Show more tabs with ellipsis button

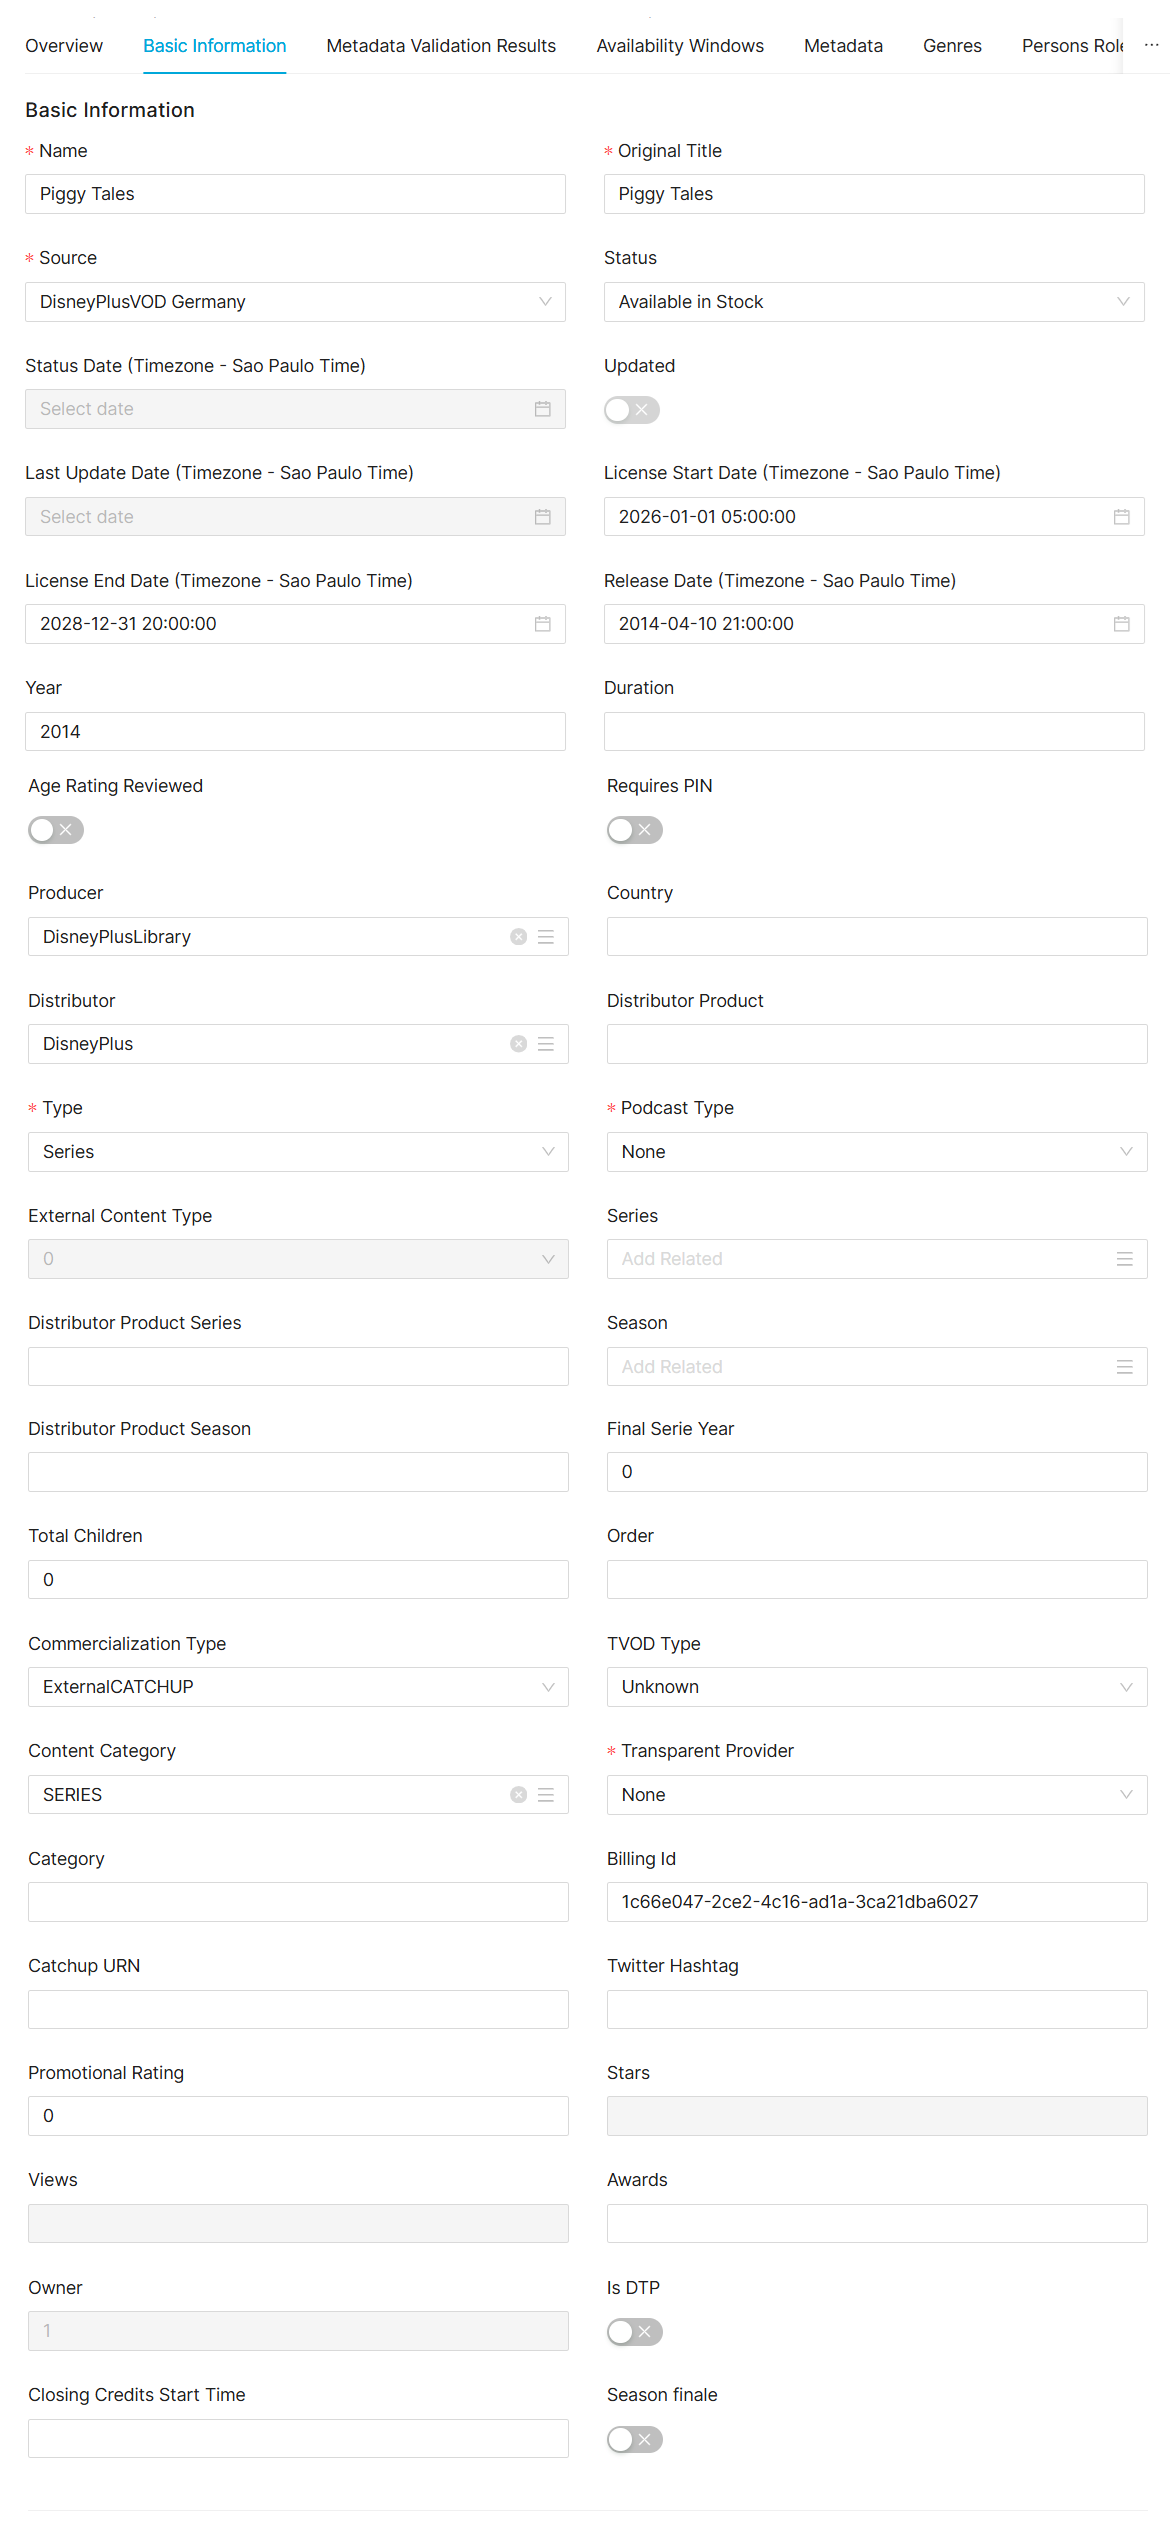(1151, 46)
